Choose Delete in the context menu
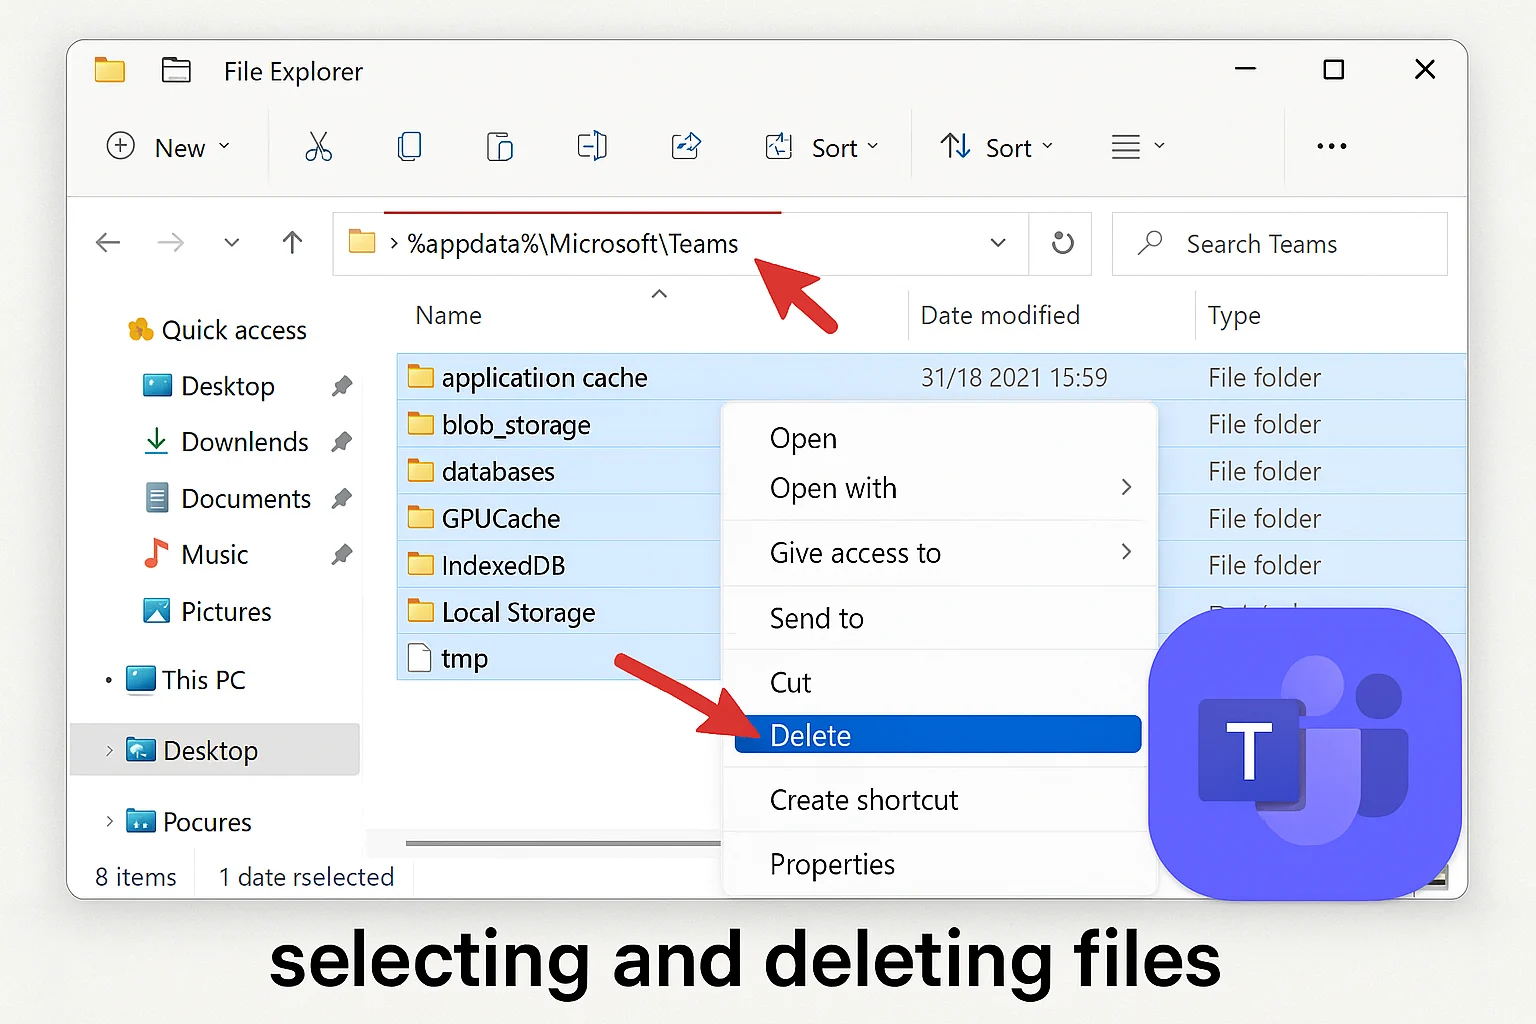 (x=938, y=735)
